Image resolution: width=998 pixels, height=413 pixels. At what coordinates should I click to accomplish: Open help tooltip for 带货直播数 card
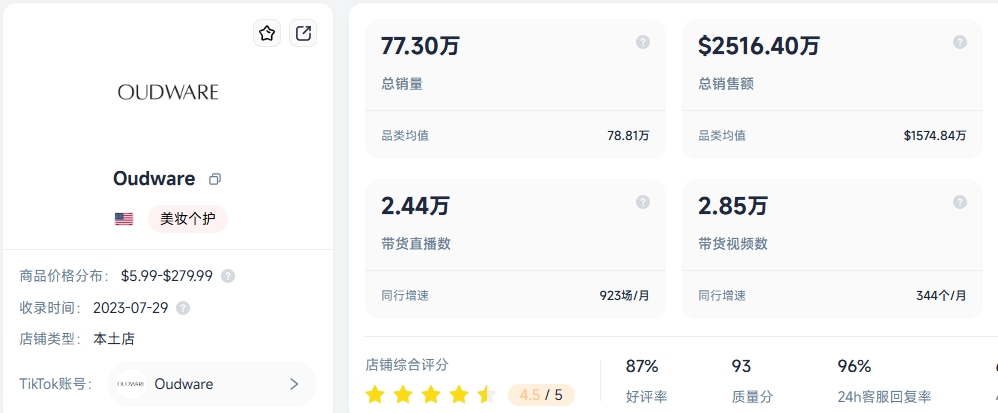tap(643, 202)
